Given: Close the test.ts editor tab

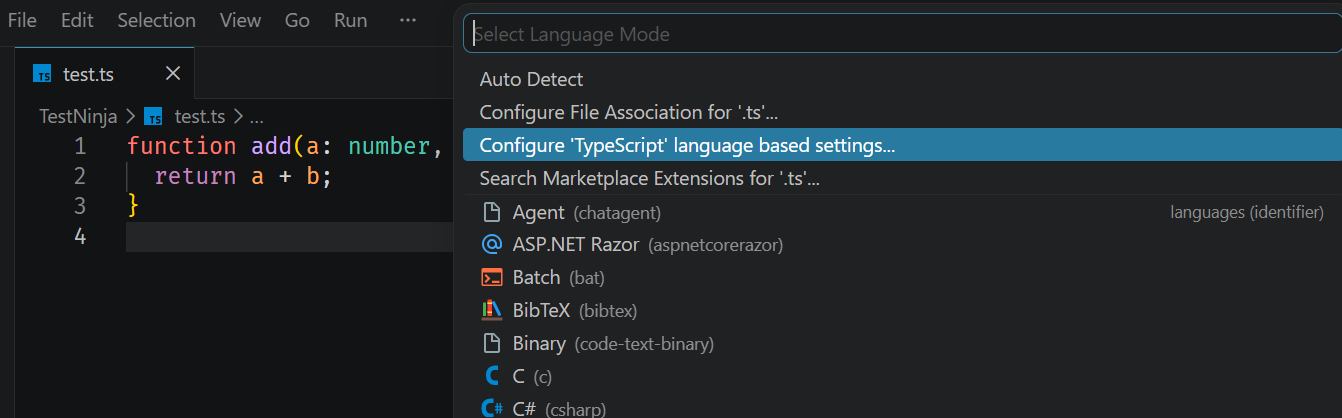Looking at the screenshot, I should (172, 73).
